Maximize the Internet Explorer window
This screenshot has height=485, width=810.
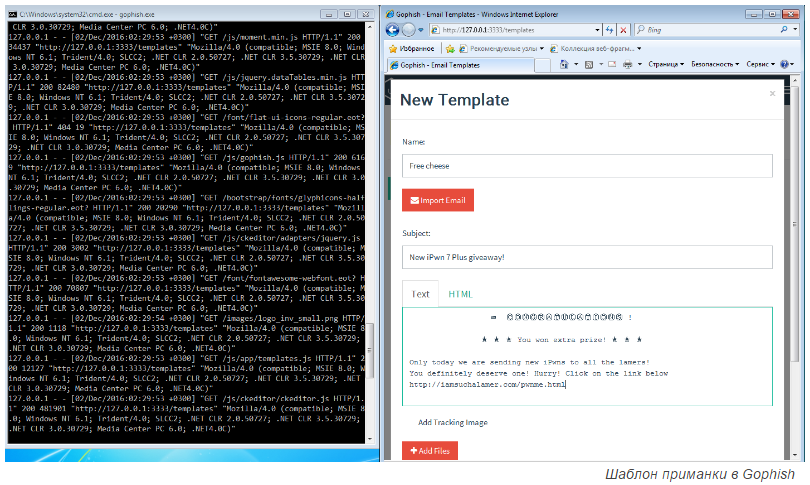pos(771,14)
